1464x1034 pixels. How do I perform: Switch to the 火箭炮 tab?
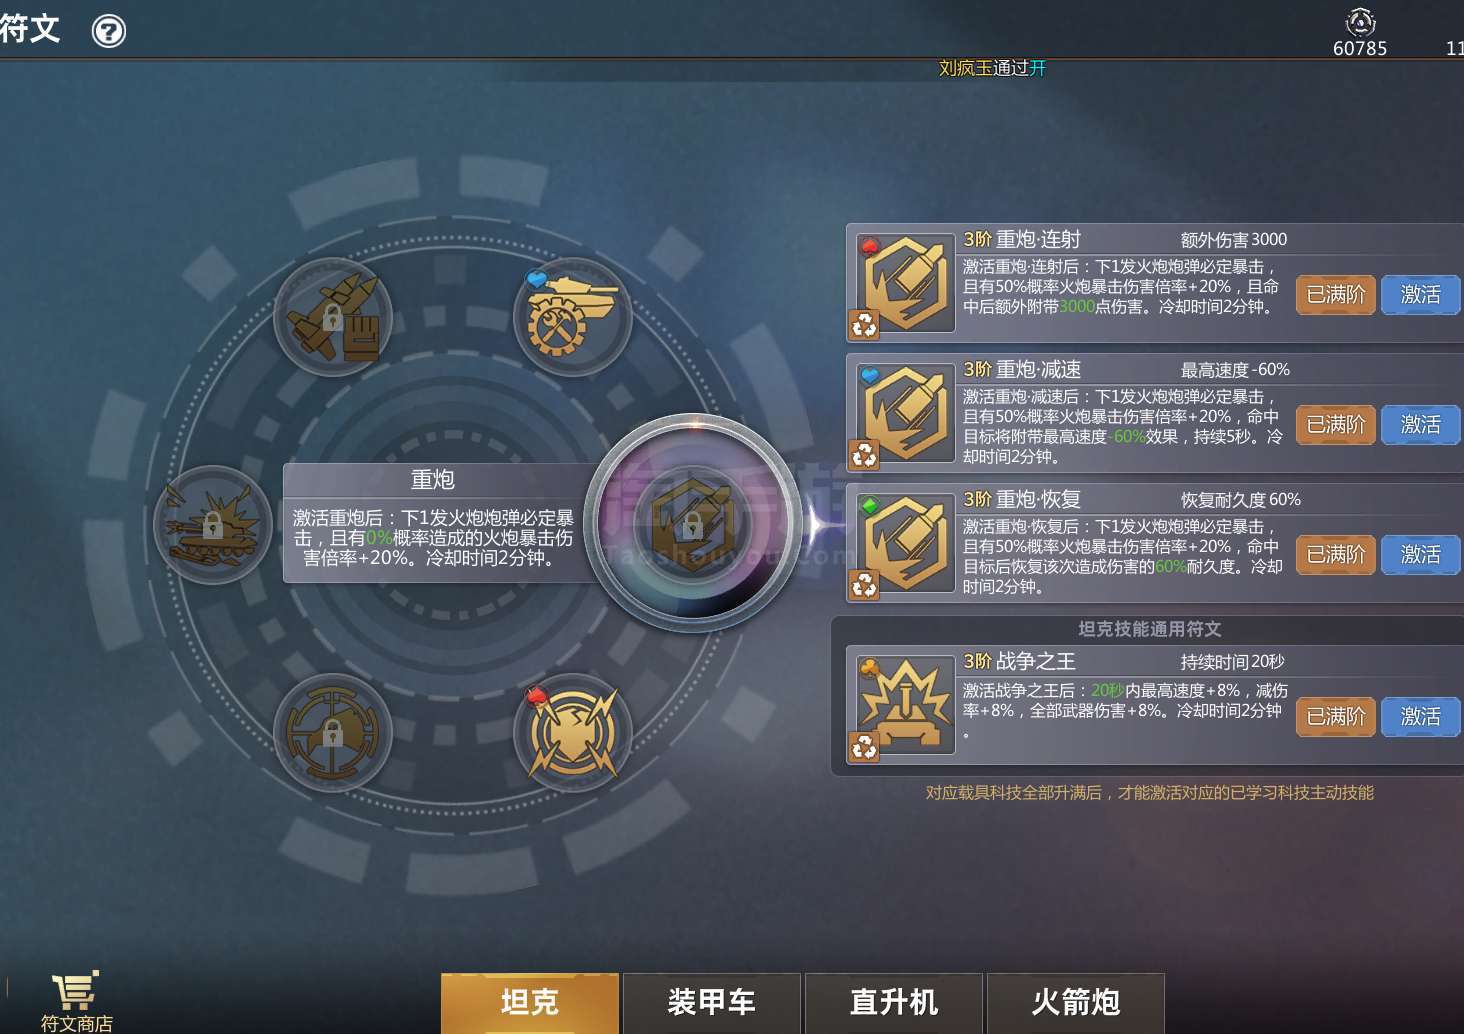1076,1003
